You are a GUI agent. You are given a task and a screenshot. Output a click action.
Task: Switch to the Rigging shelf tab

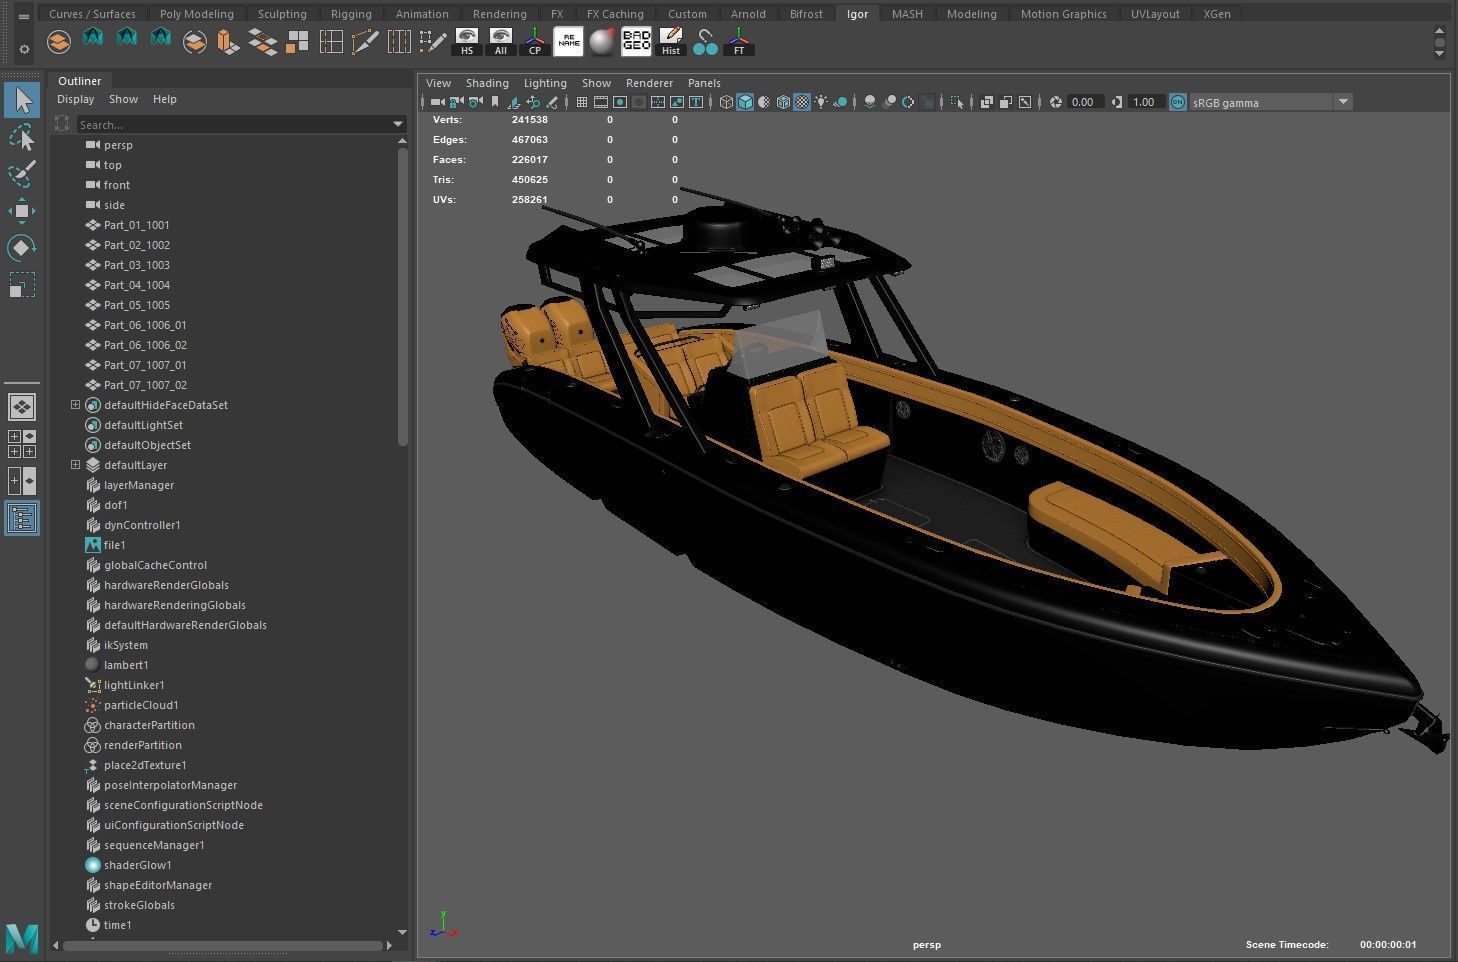[351, 14]
